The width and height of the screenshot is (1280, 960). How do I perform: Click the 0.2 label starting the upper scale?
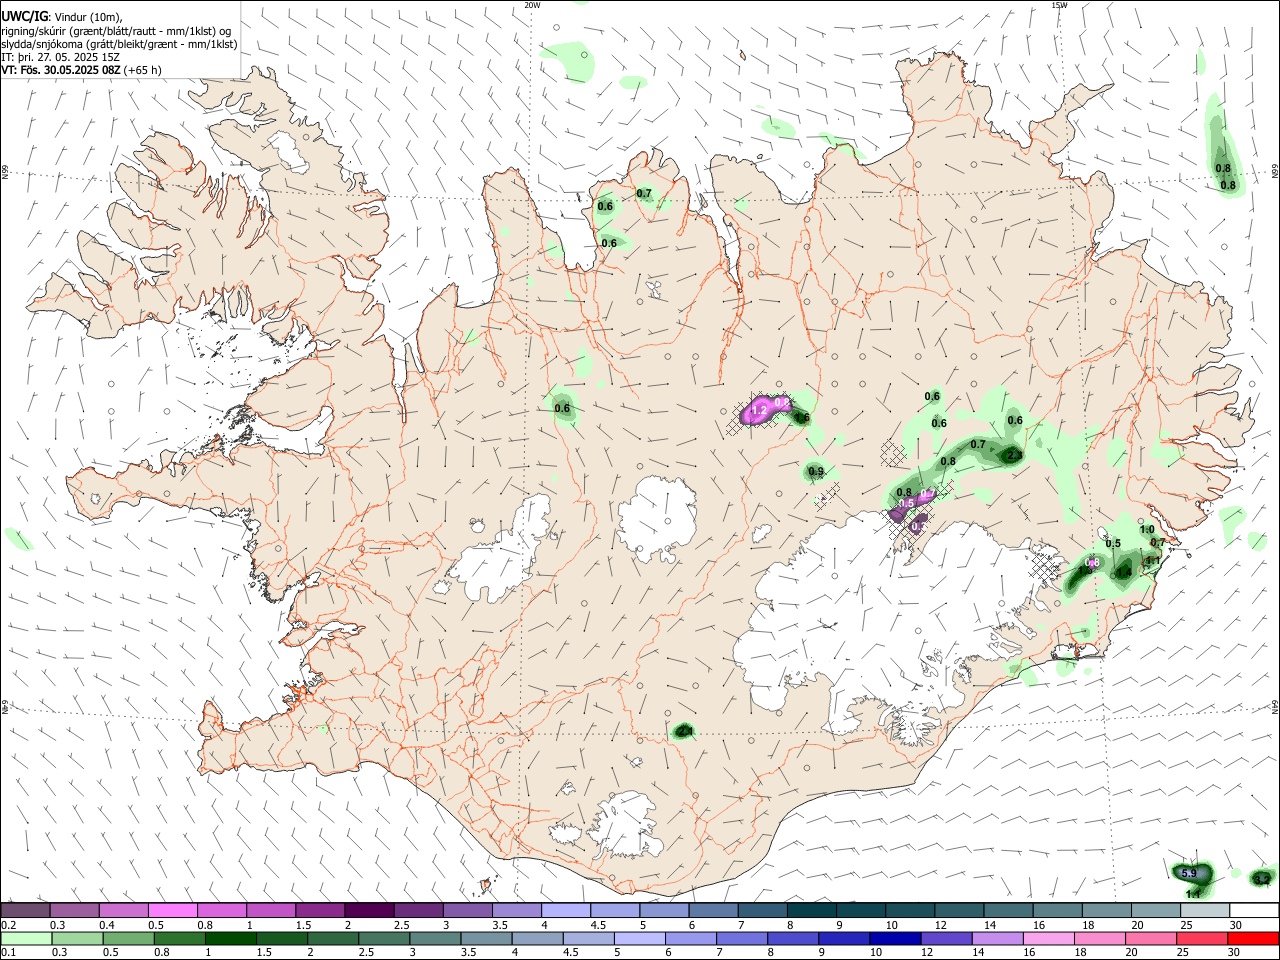click(8, 925)
